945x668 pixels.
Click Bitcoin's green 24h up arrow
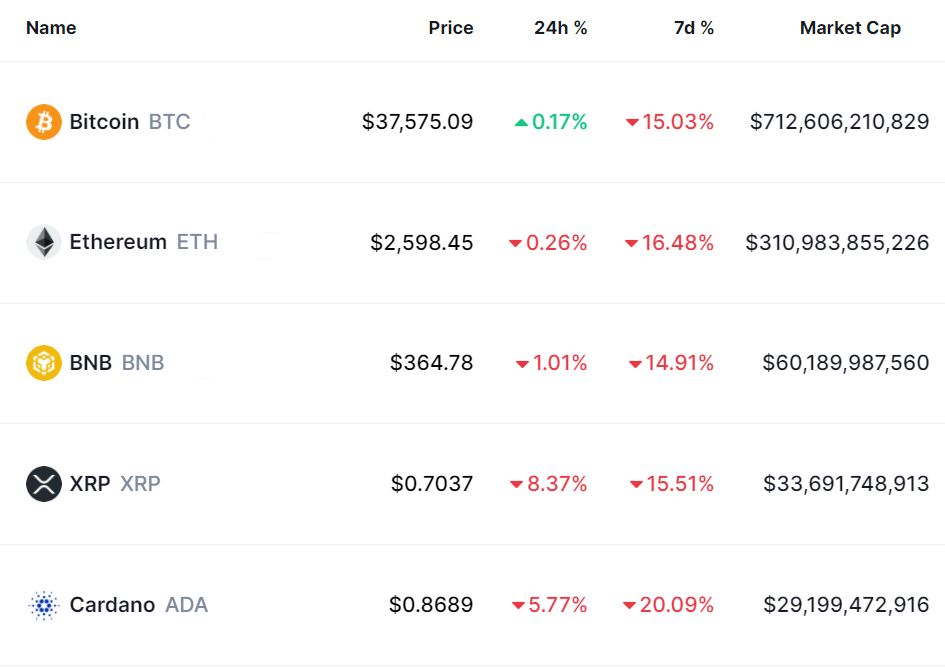(521, 123)
